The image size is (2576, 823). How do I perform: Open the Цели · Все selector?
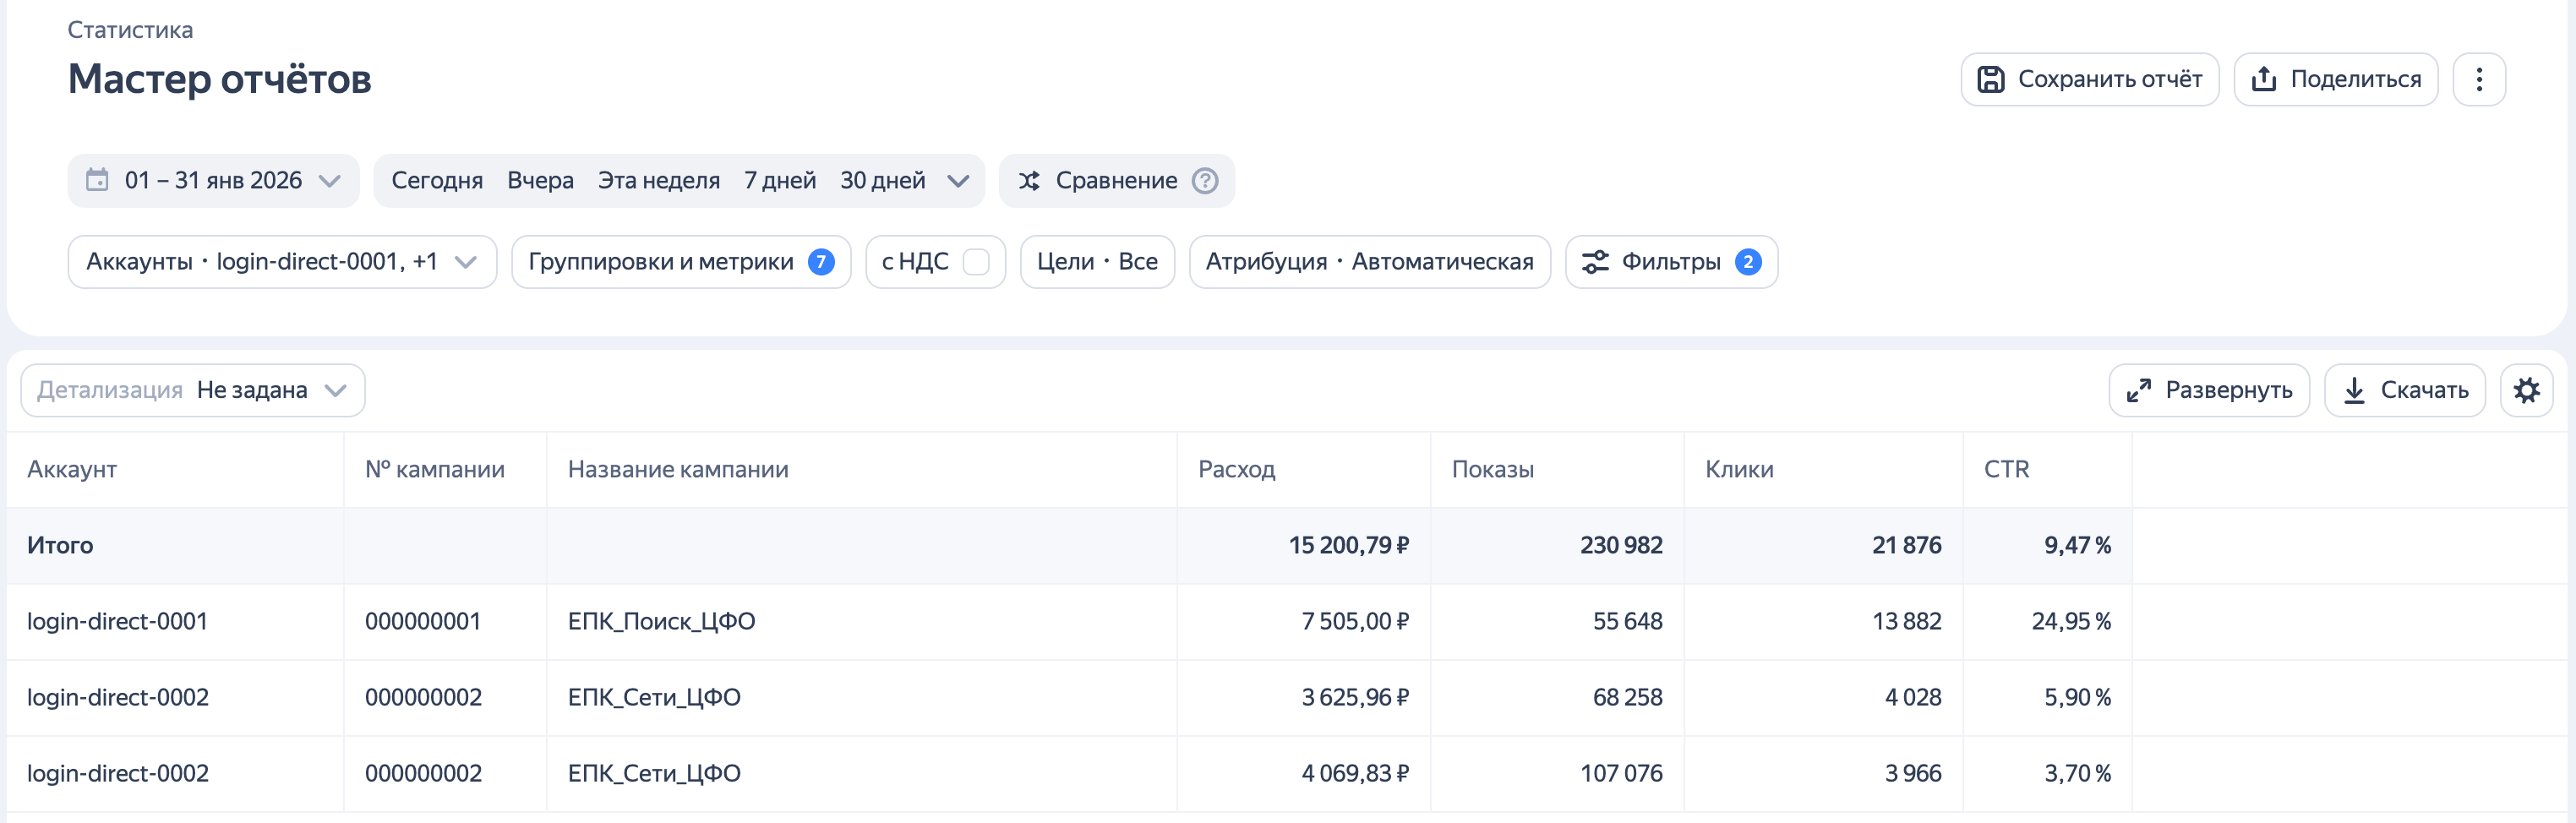click(1097, 262)
